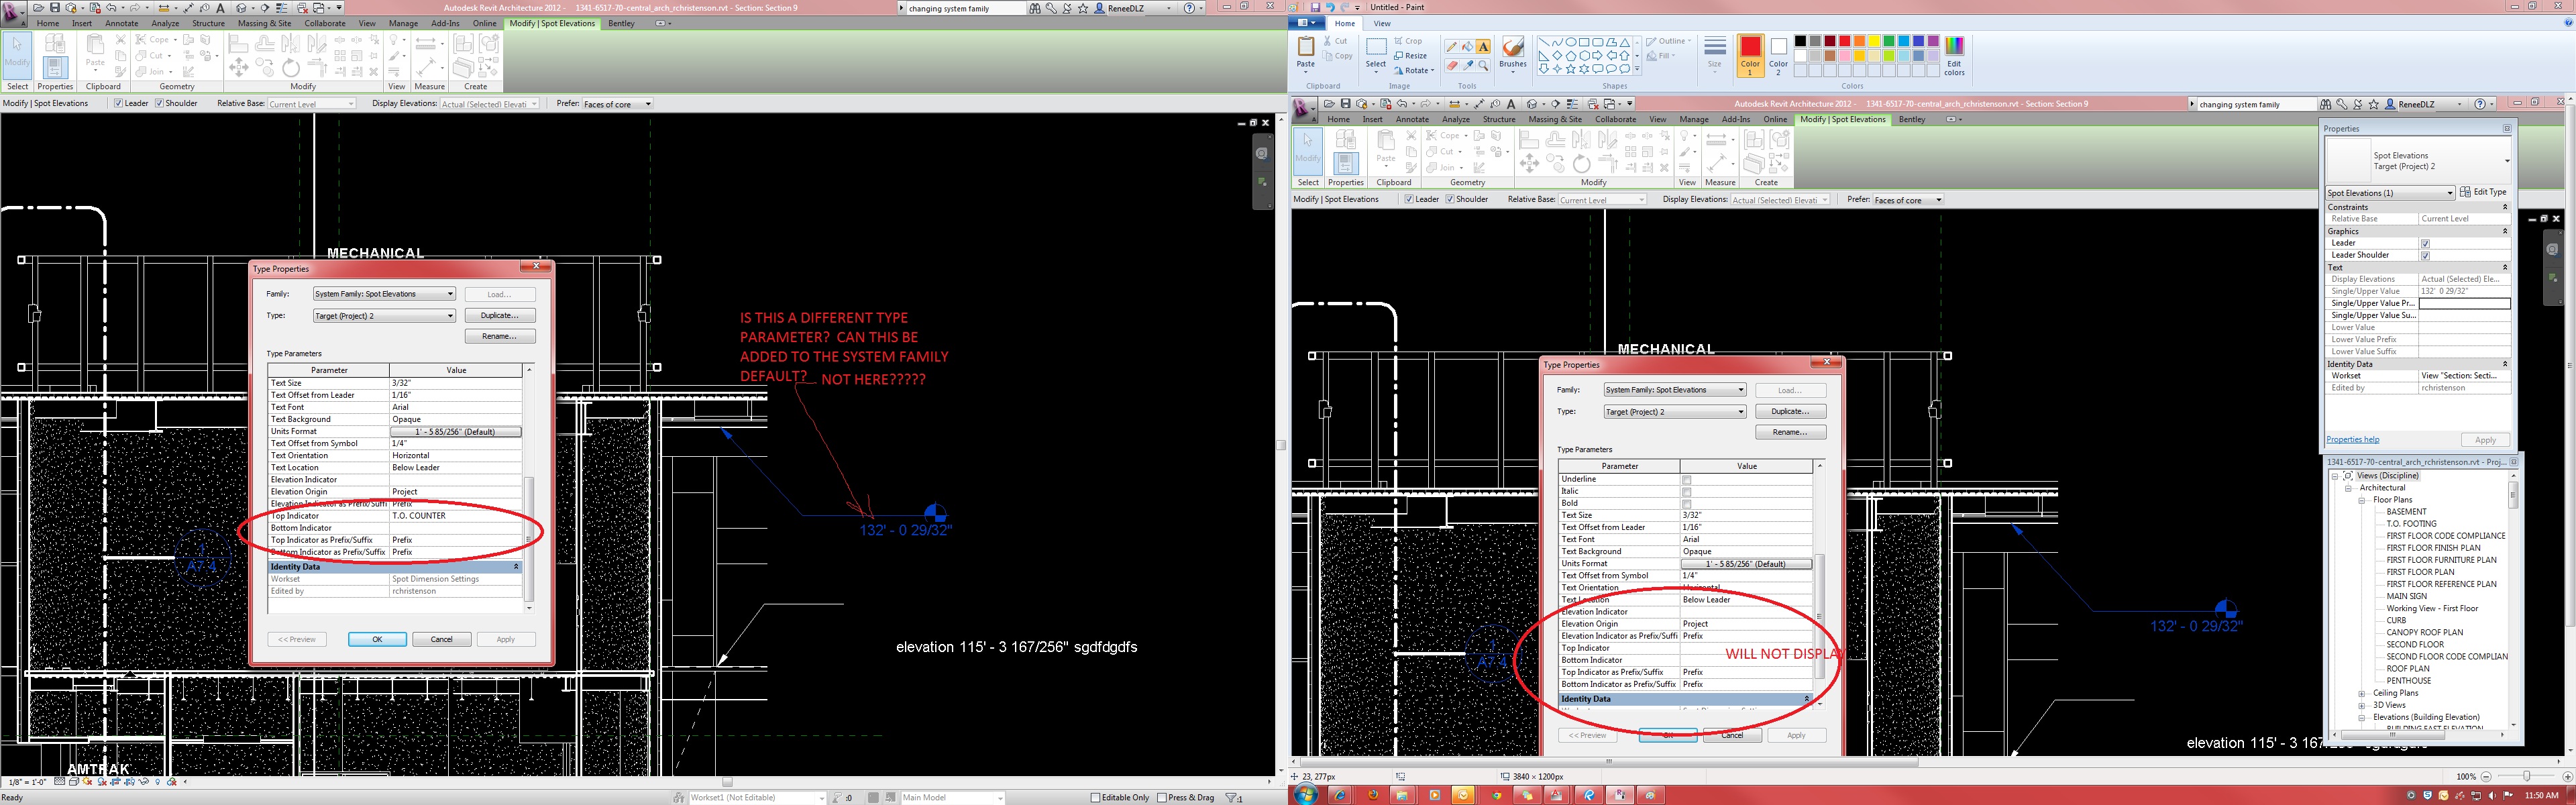The height and width of the screenshot is (805, 2576).
Task: Open the Annotate ribbon tab
Action: point(121,23)
